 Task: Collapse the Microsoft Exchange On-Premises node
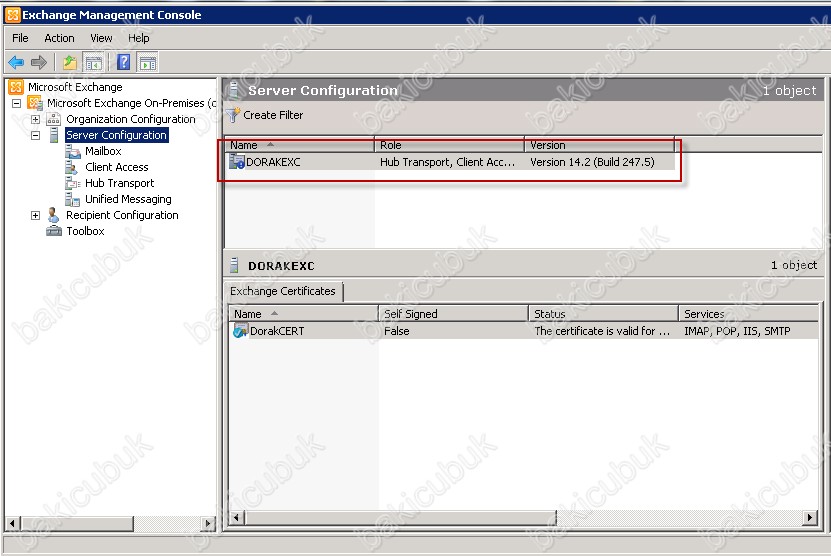(x=16, y=103)
